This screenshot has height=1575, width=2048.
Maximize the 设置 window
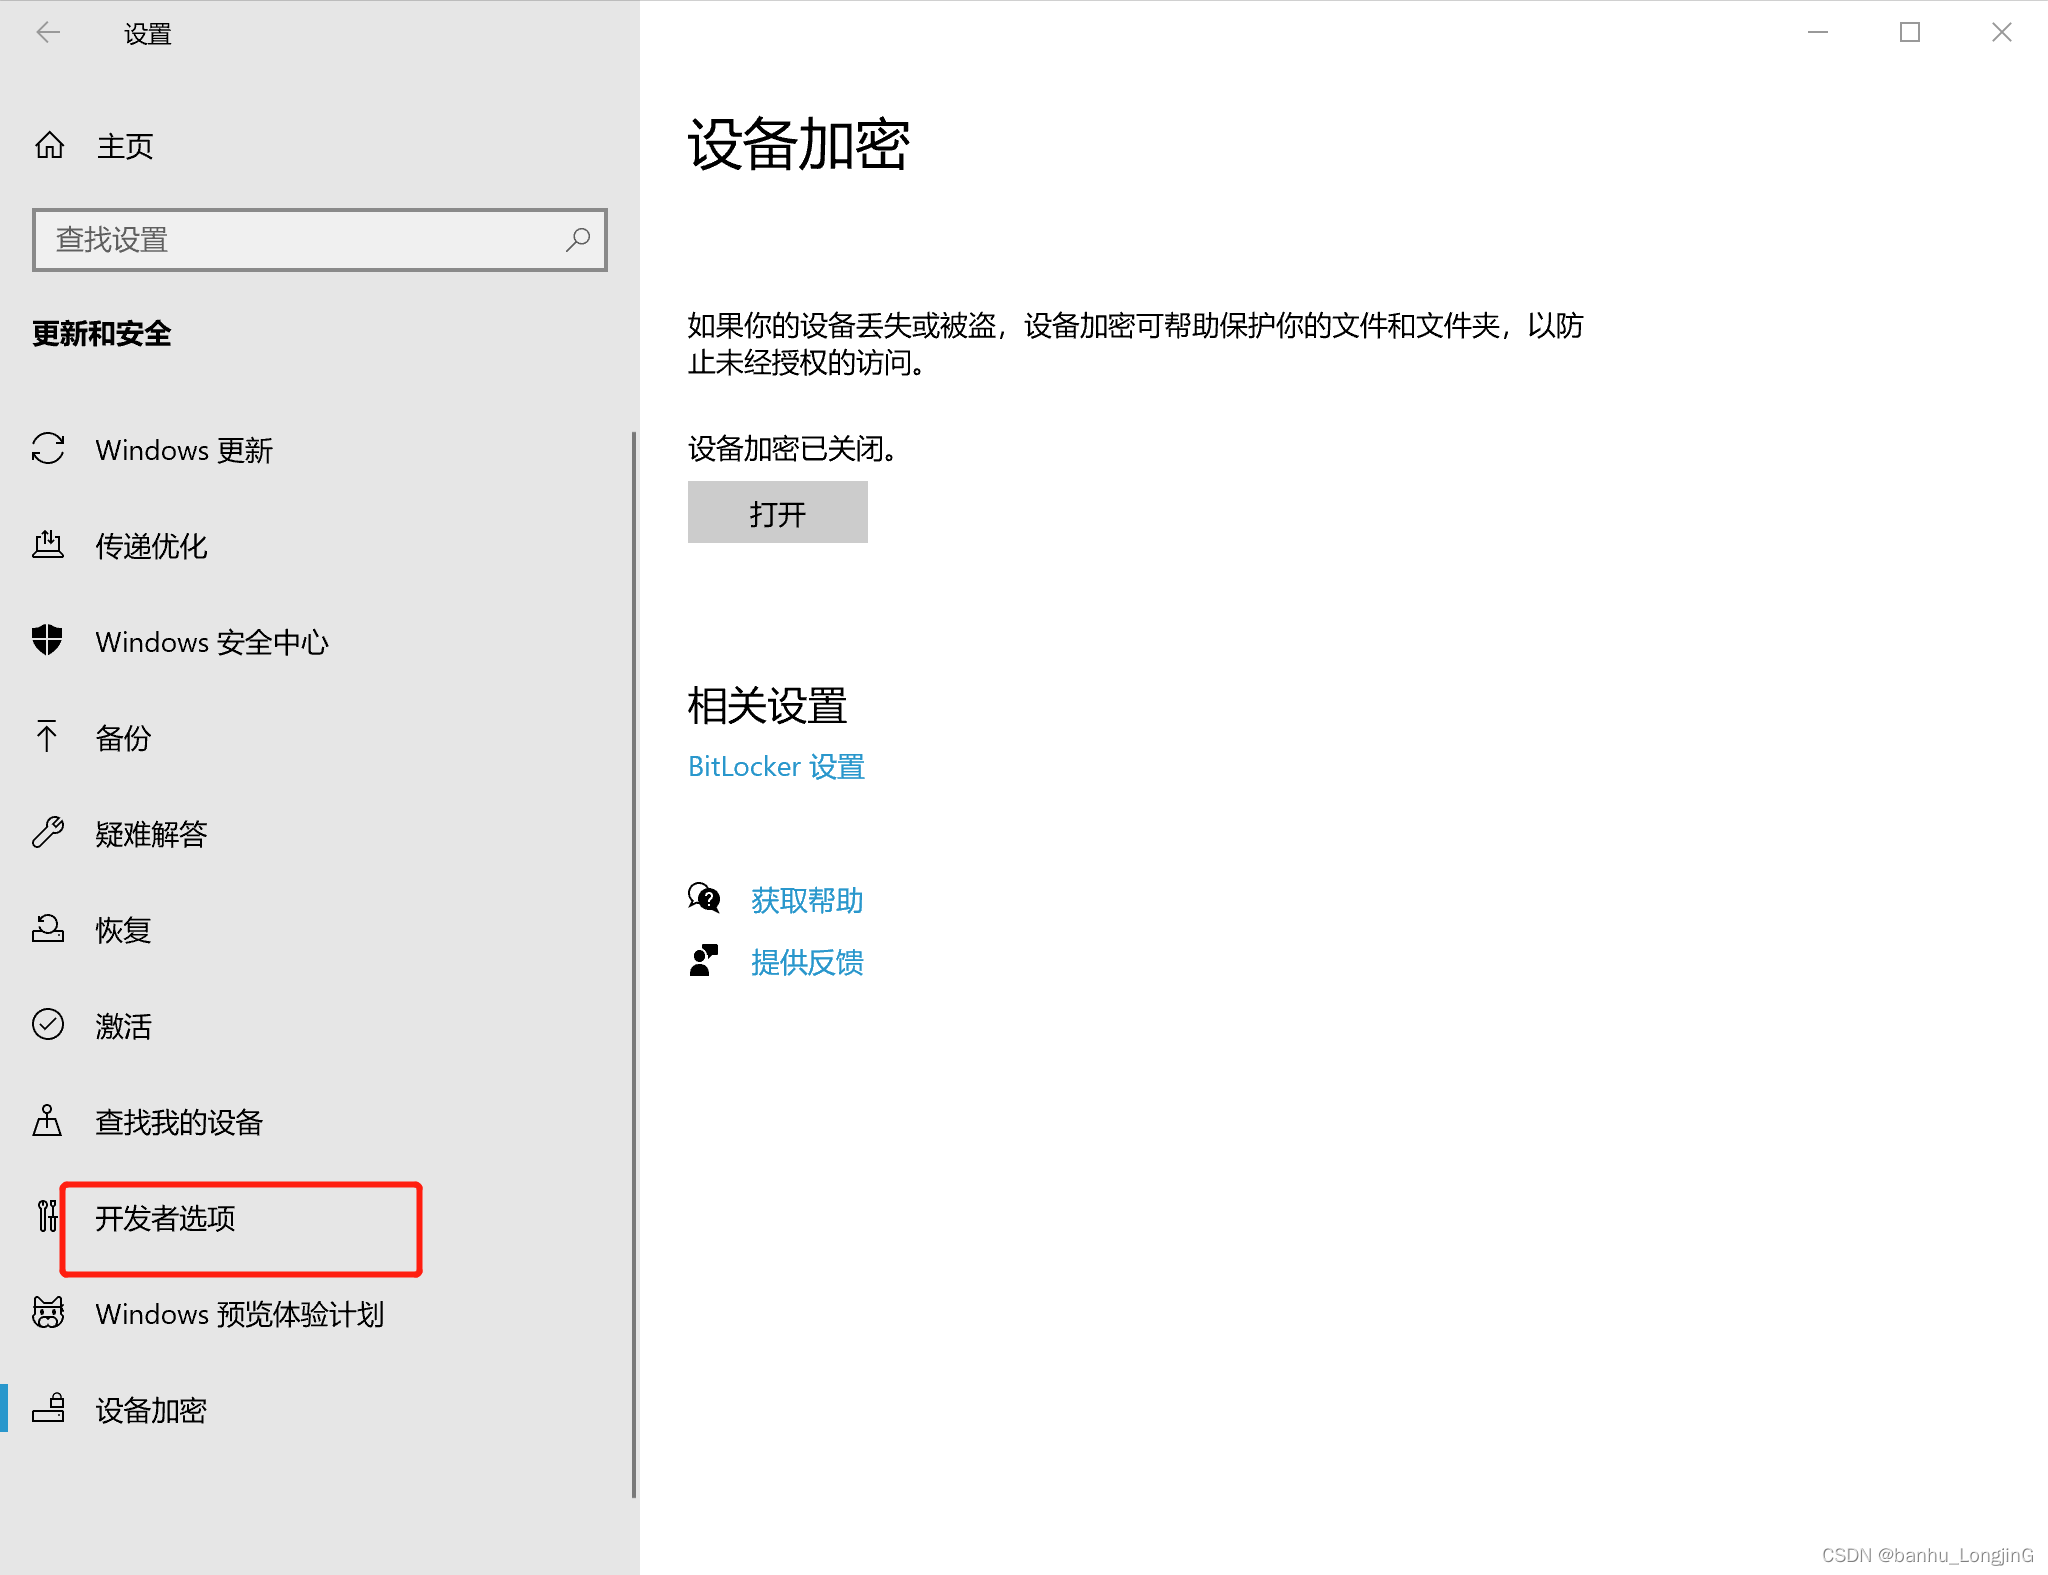coord(1910,33)
